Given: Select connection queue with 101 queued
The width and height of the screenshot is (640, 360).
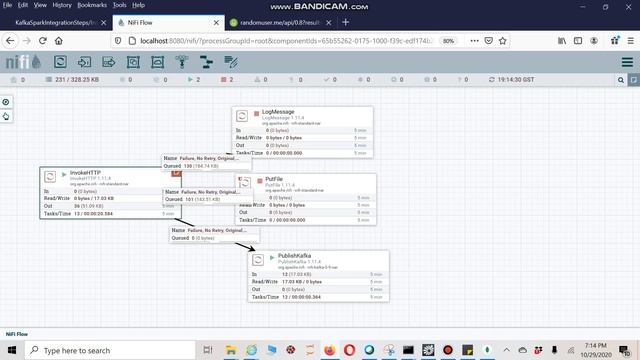Looking at the screenshot, I should pos(208,196).
